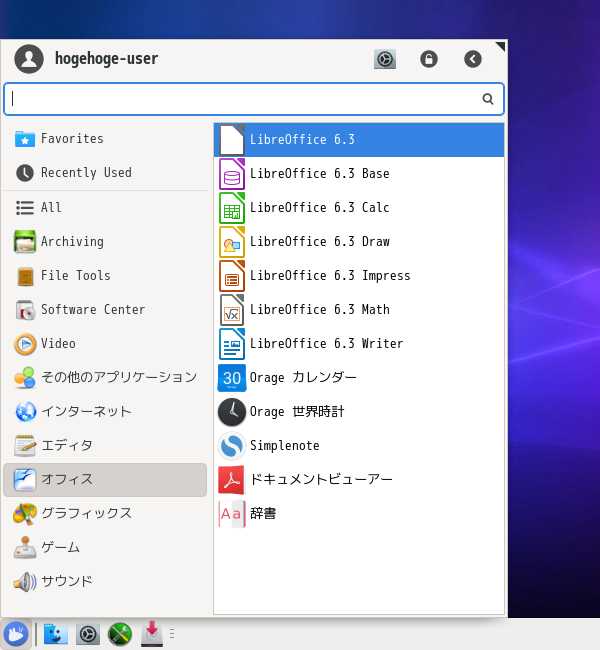
Task: Click the menu resize corner triangle
Action: (500, 46)
